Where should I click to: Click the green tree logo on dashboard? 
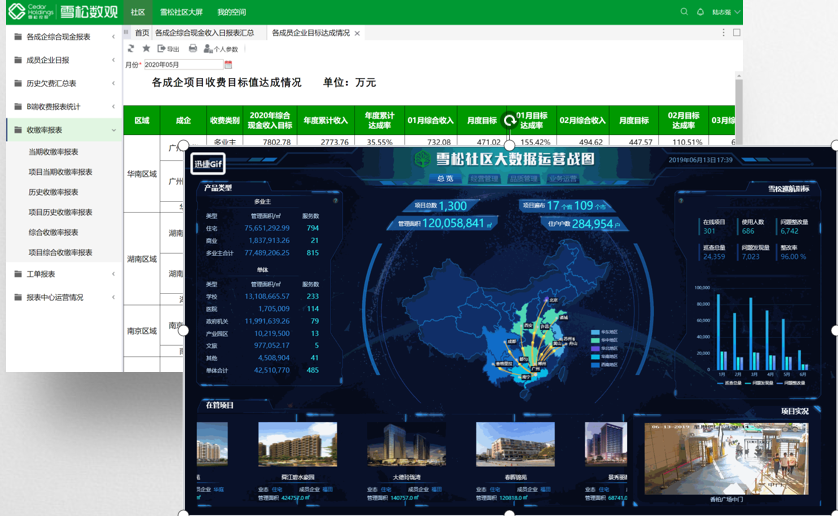click(422, 159)
